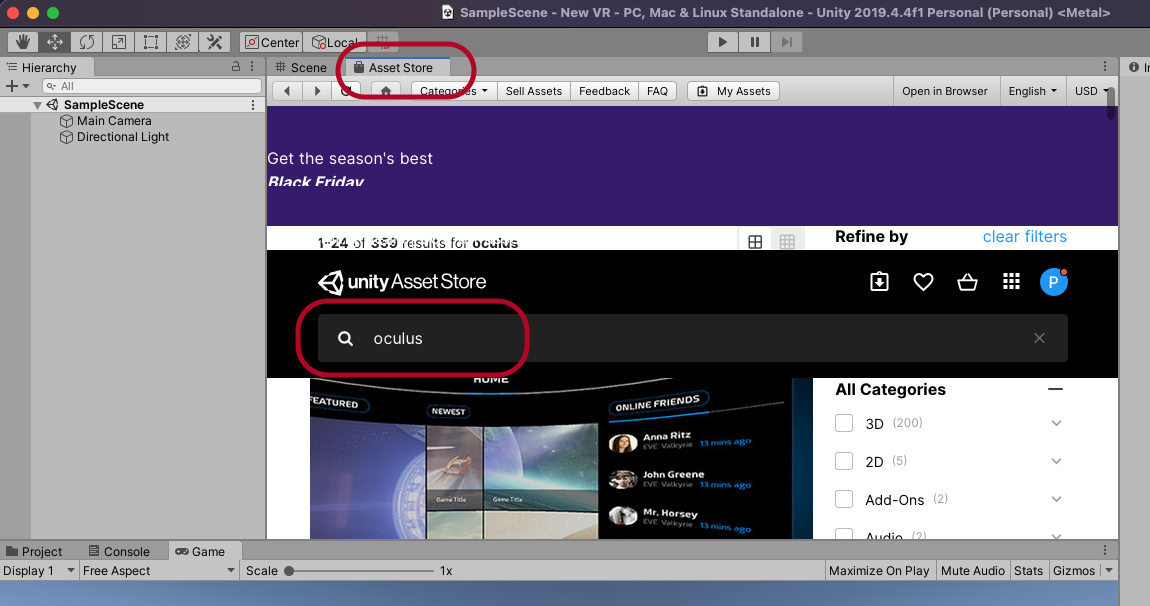The width and height of the screenshot is (1150, 606).
Task: Open the shopping basket
Action: (967, 282)
